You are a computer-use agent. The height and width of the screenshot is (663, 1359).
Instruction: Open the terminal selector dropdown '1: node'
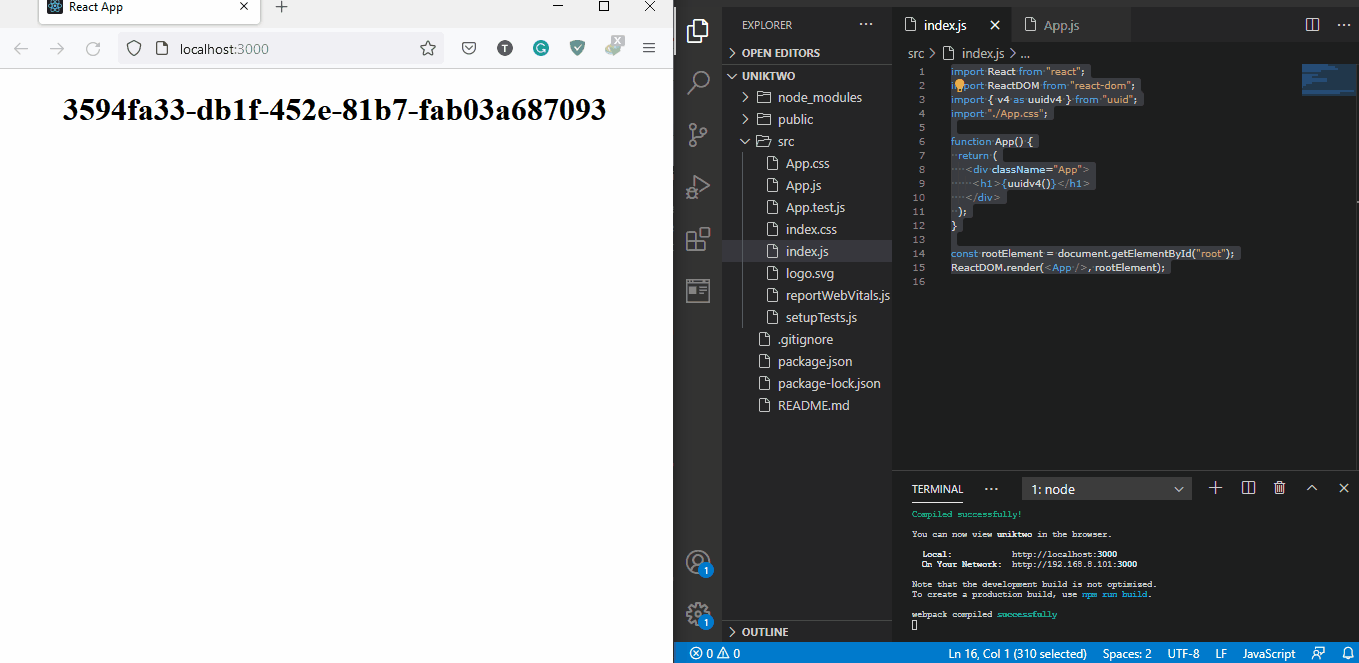tap(1106, 489)
